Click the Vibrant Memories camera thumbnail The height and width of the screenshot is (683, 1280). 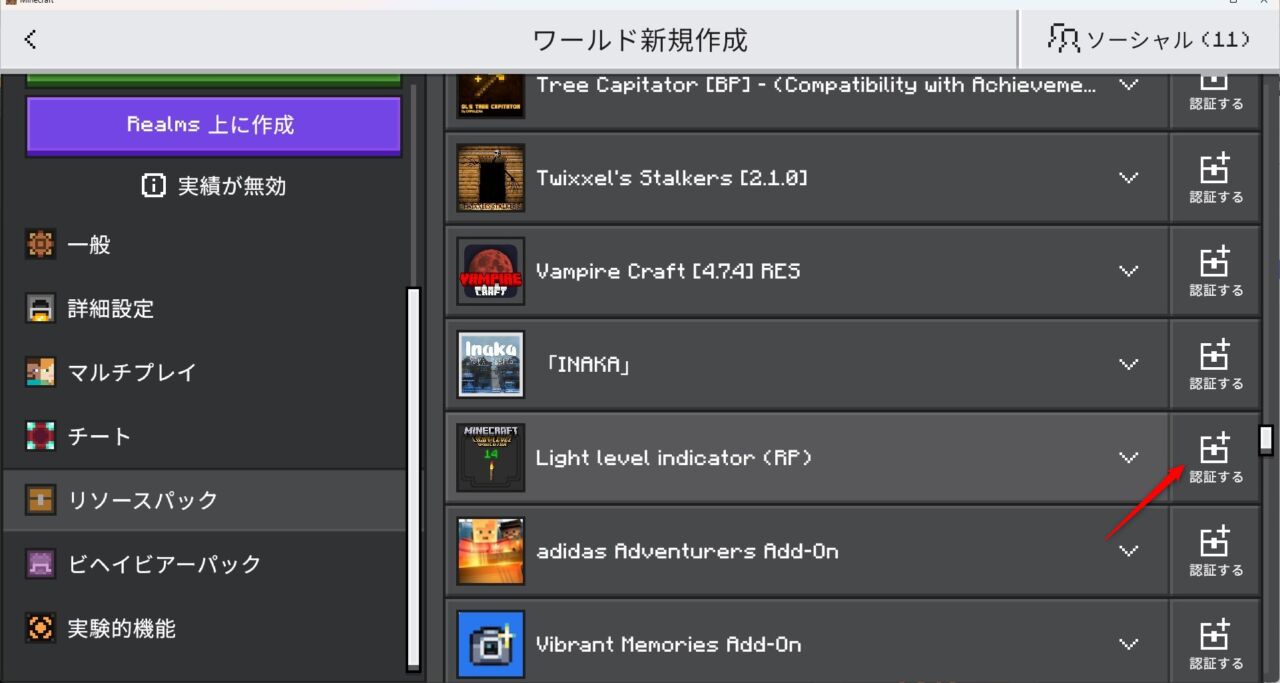(x=491, y=644)
